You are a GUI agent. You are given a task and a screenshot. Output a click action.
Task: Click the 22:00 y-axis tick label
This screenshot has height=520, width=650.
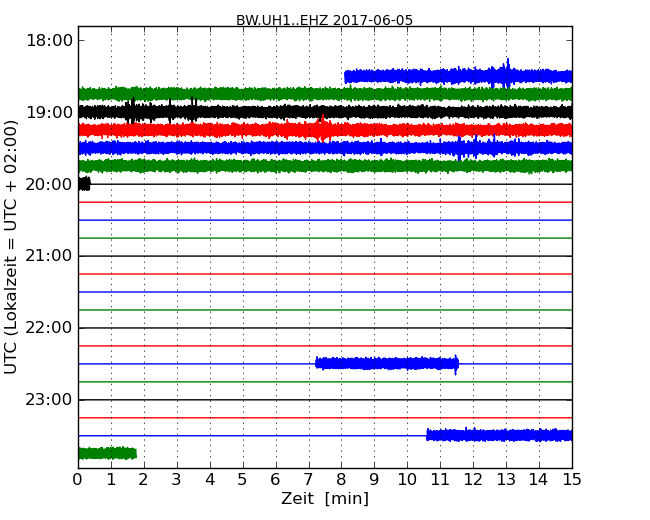48,328
